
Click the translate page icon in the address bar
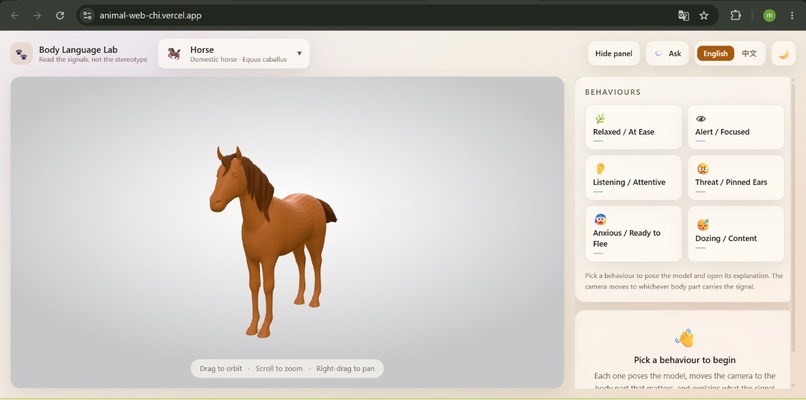click(x=683, y=15)
